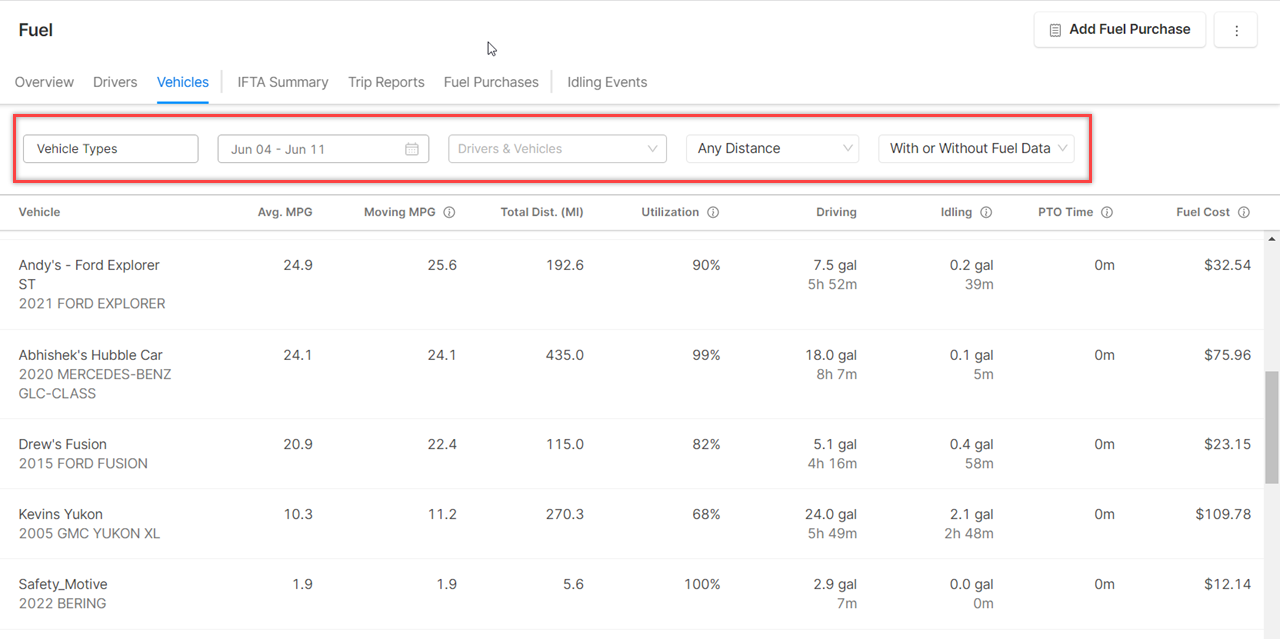
Task: Click the Add Fuel Purchase button
Action: [x=1119, y=30]
